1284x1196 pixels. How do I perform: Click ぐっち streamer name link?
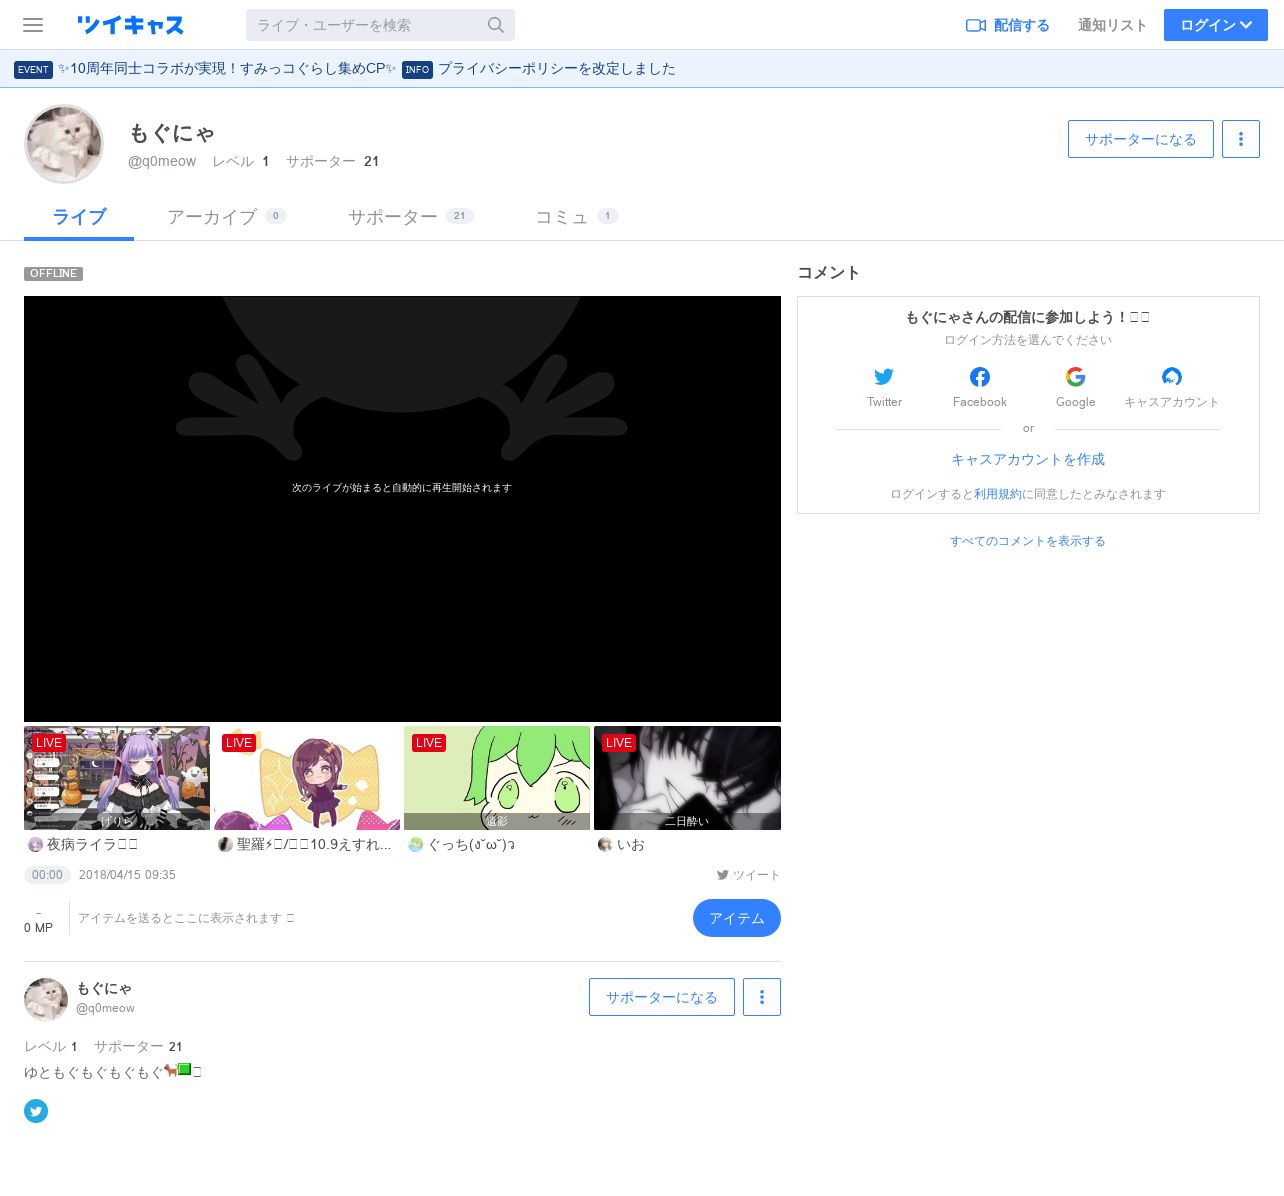(x=471, y=845)
